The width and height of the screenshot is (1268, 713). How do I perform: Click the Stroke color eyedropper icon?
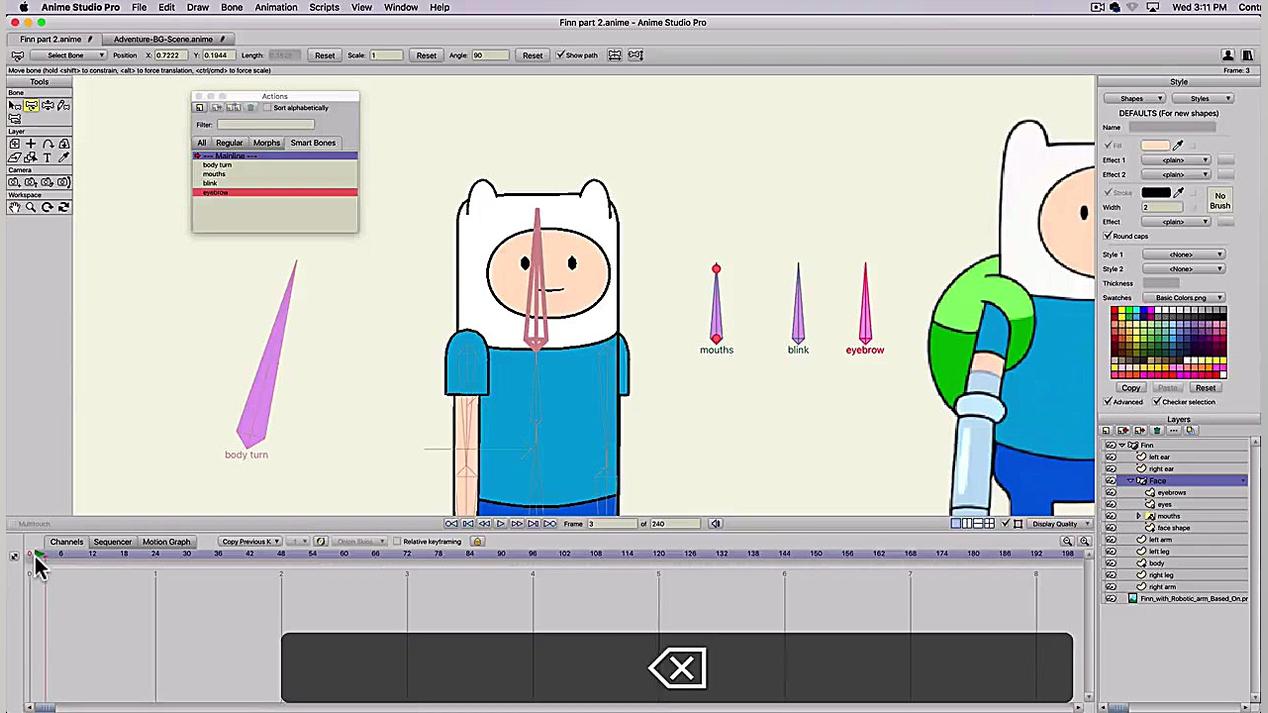click(1178, 192)
